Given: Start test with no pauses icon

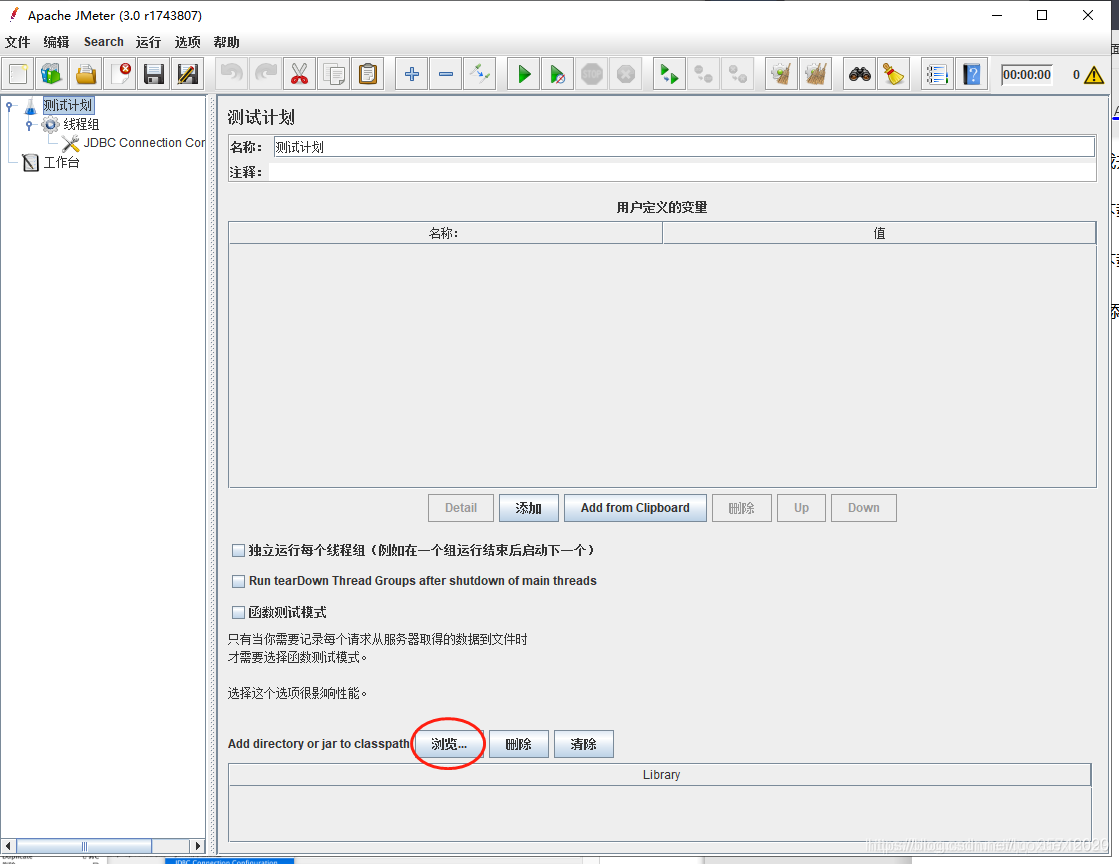Looking at the screenshot, I should click(x=557, y=74).
